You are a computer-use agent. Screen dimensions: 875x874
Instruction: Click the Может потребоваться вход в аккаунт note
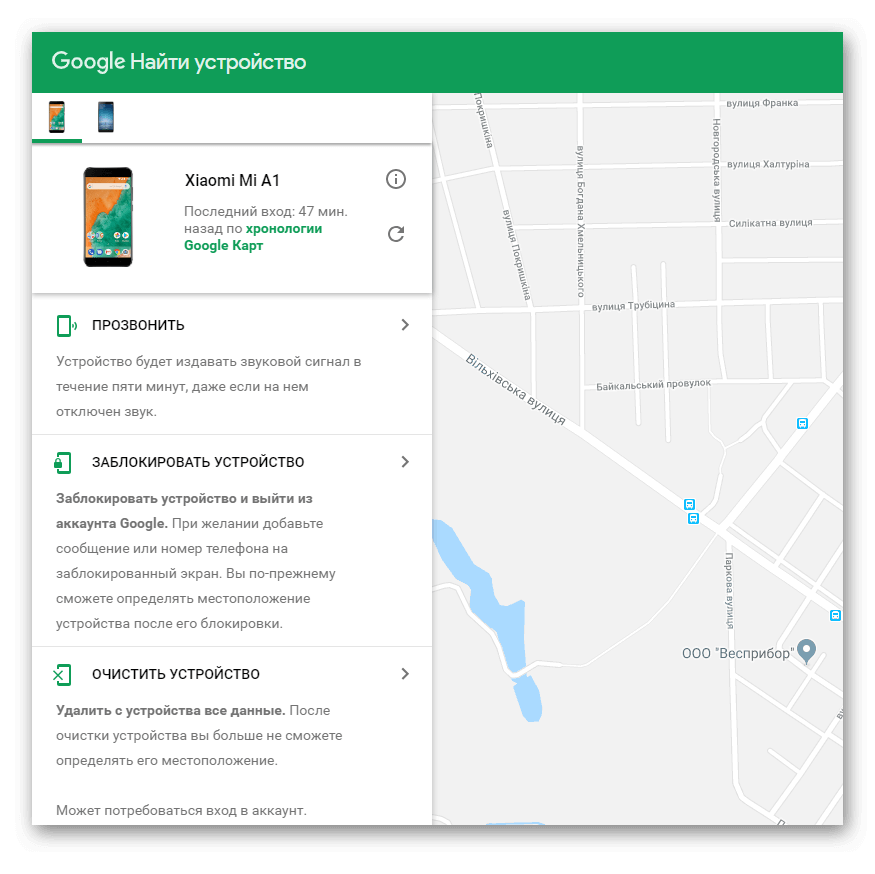[181, 810]
